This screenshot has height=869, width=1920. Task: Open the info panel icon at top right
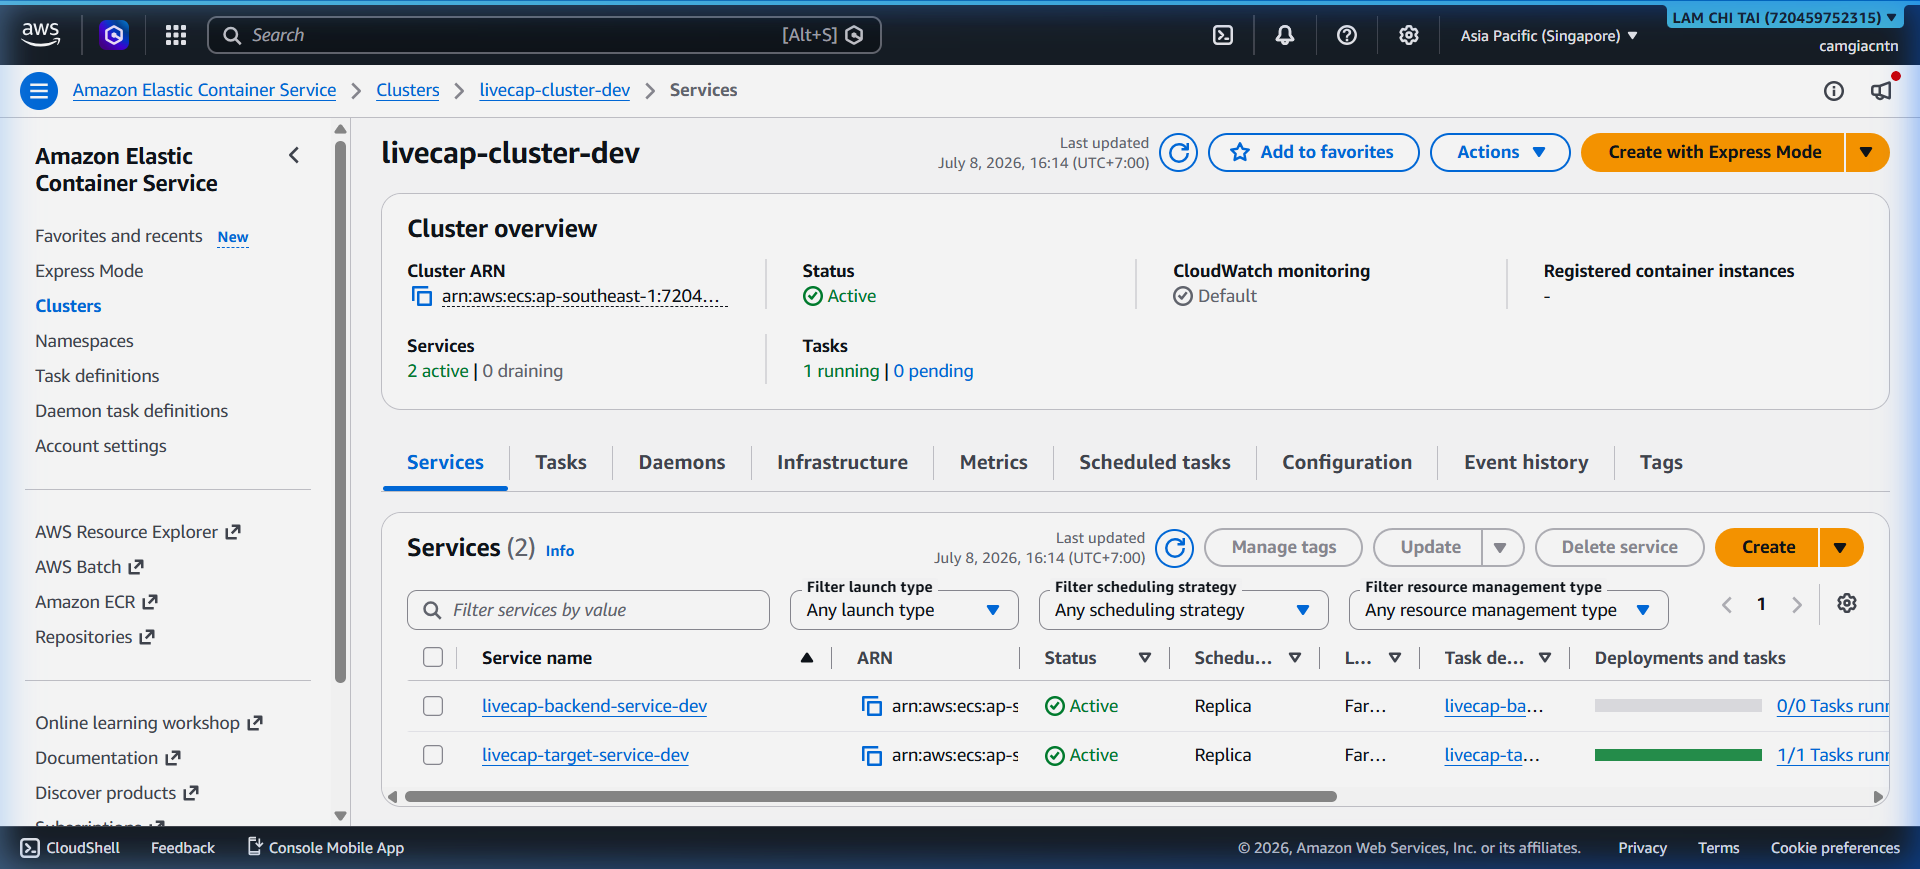[x=1834, y=91]
